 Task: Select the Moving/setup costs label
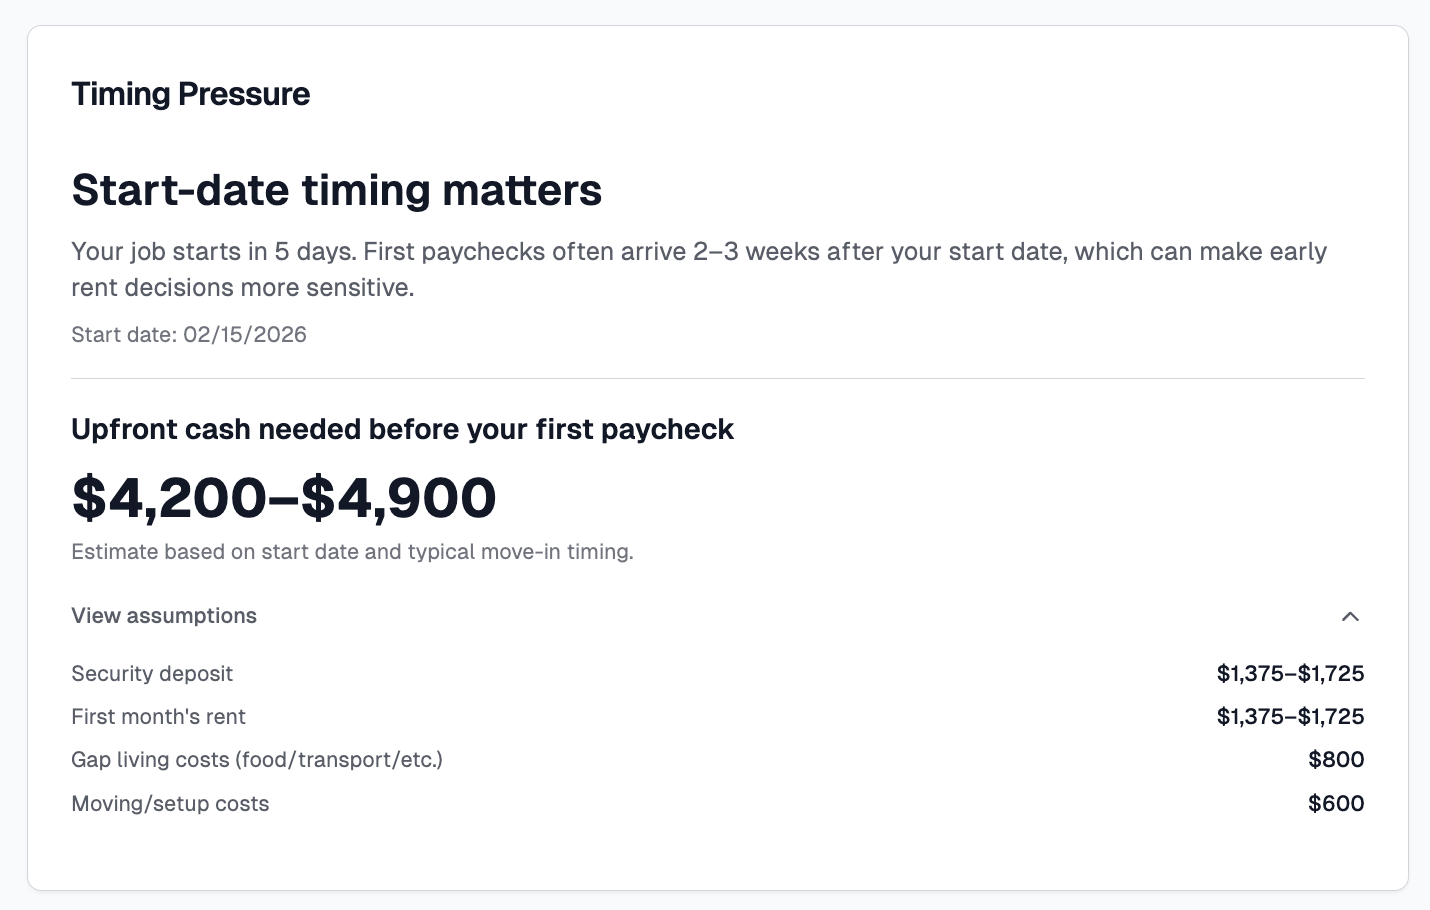[x=170, y=804]
